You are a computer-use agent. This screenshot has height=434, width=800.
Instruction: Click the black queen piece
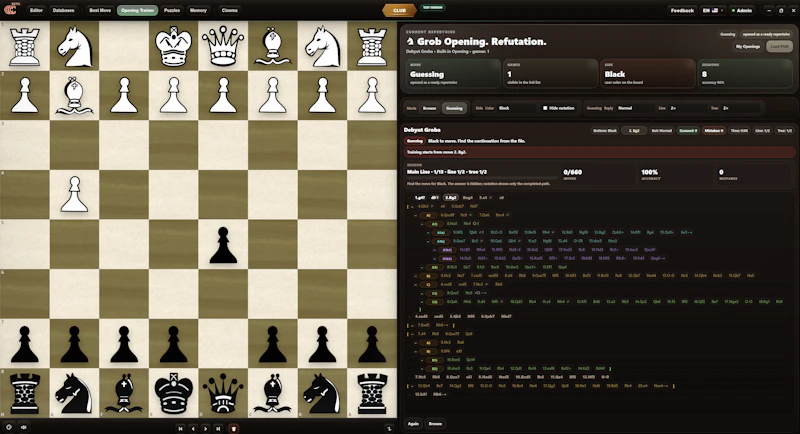click(x=223, y=393)
